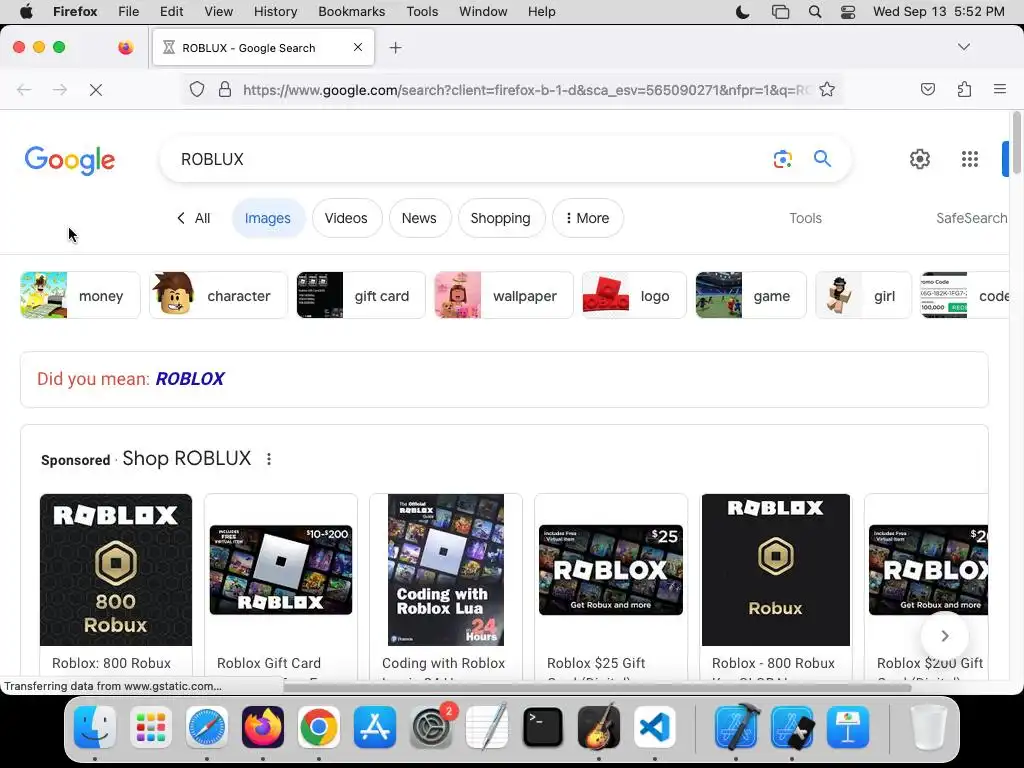This screenshot has height=768, width=1024.
Task: Close the ROBLUX Google Search tab
Action: pos(358,47)
